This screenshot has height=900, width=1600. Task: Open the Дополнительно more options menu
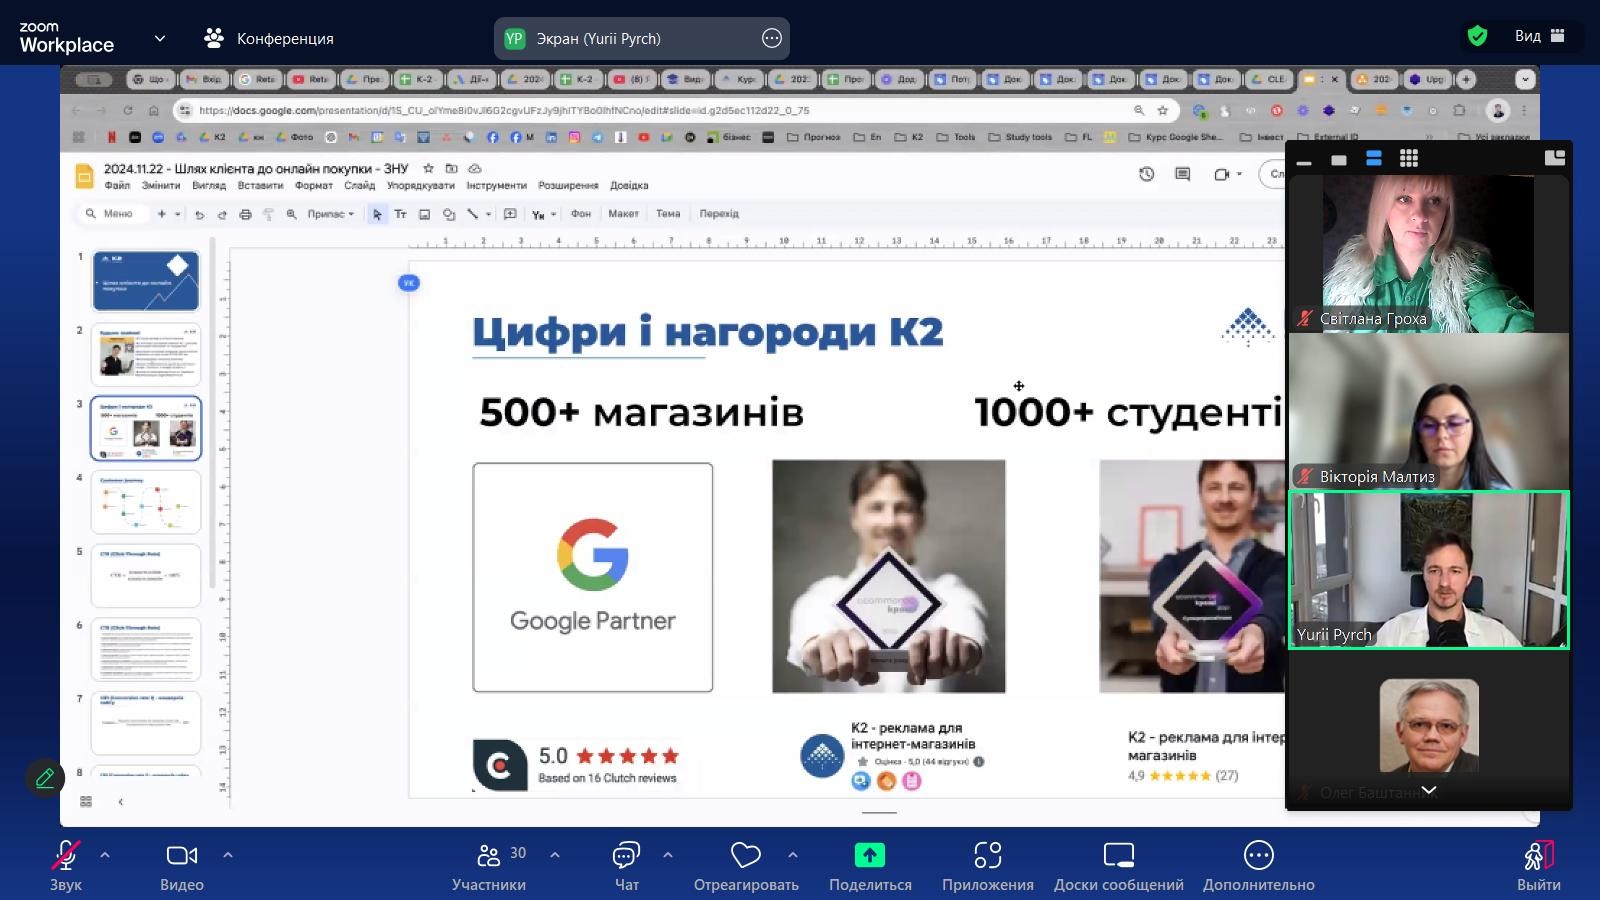coord(1259,865)
